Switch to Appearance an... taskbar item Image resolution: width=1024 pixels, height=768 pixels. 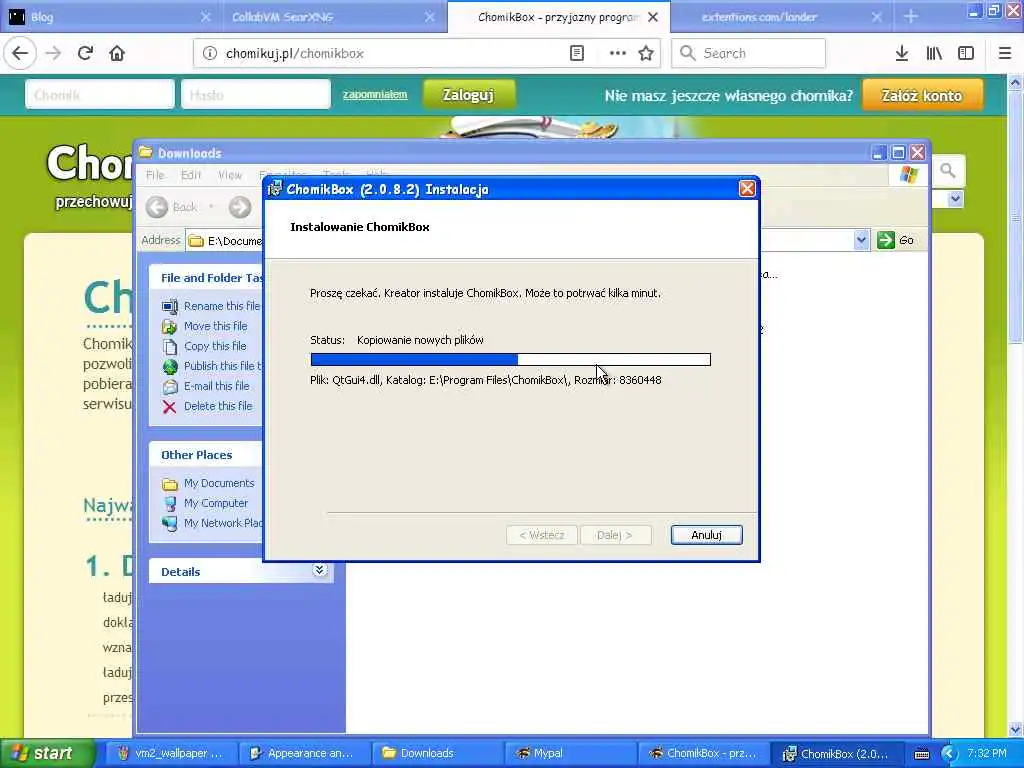click(304, 754)
